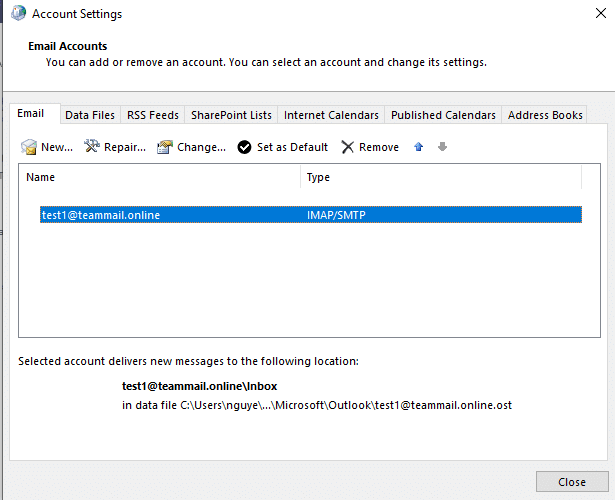The width and height of the screenshot is (615, 500).
Task: Click the Account Settings globe icon
Action: pyautogui.click(x=18, y=13)
